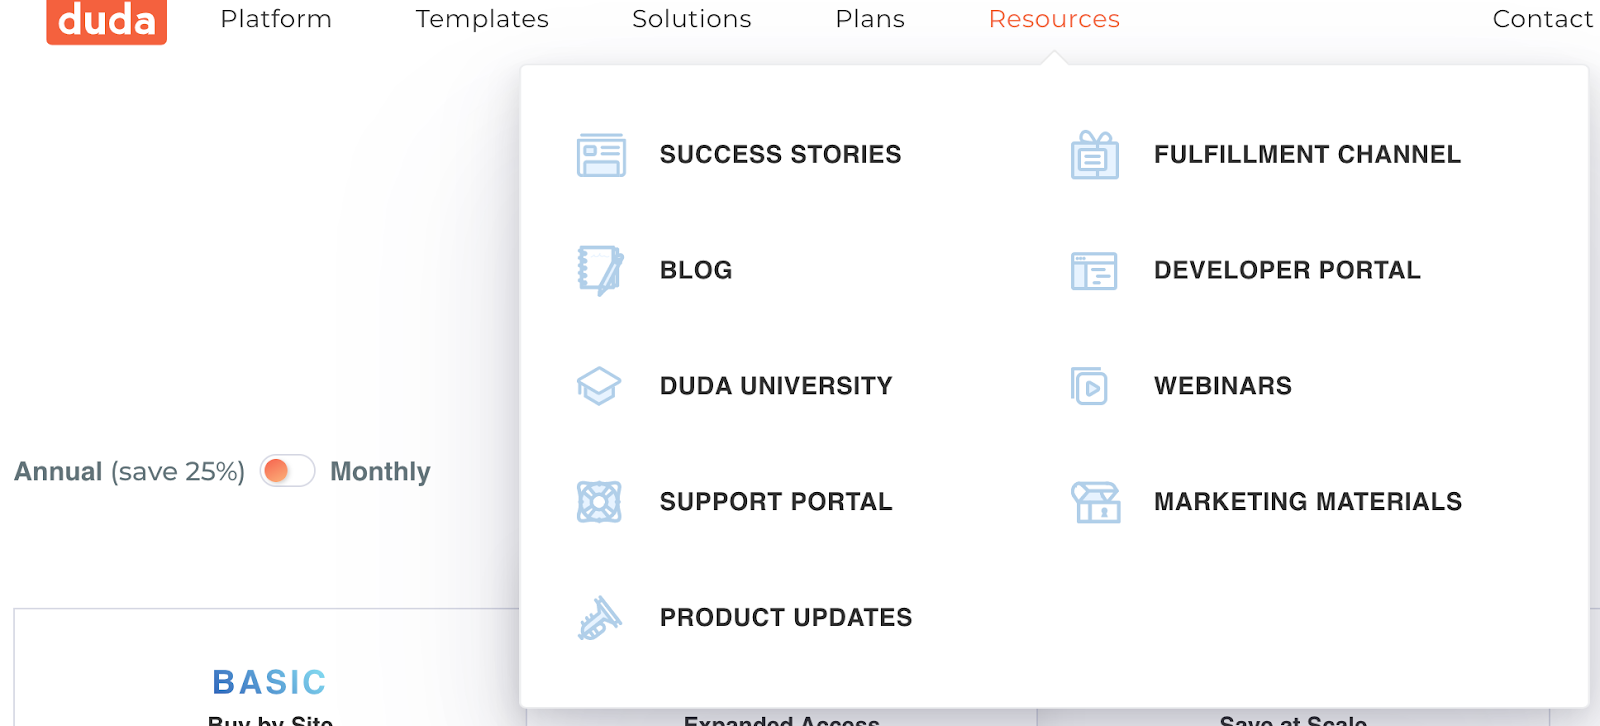This screenshot has height=726, width=1600.
Task: Click the Success Stories newspaper icon
Action: 601,155
